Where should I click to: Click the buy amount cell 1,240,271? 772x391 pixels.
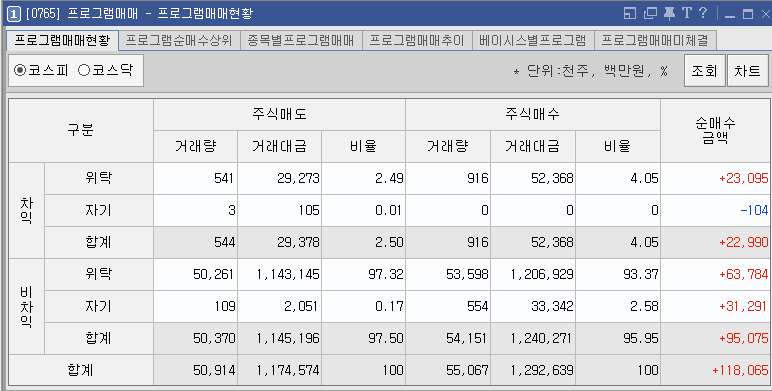tap(533, 338)
